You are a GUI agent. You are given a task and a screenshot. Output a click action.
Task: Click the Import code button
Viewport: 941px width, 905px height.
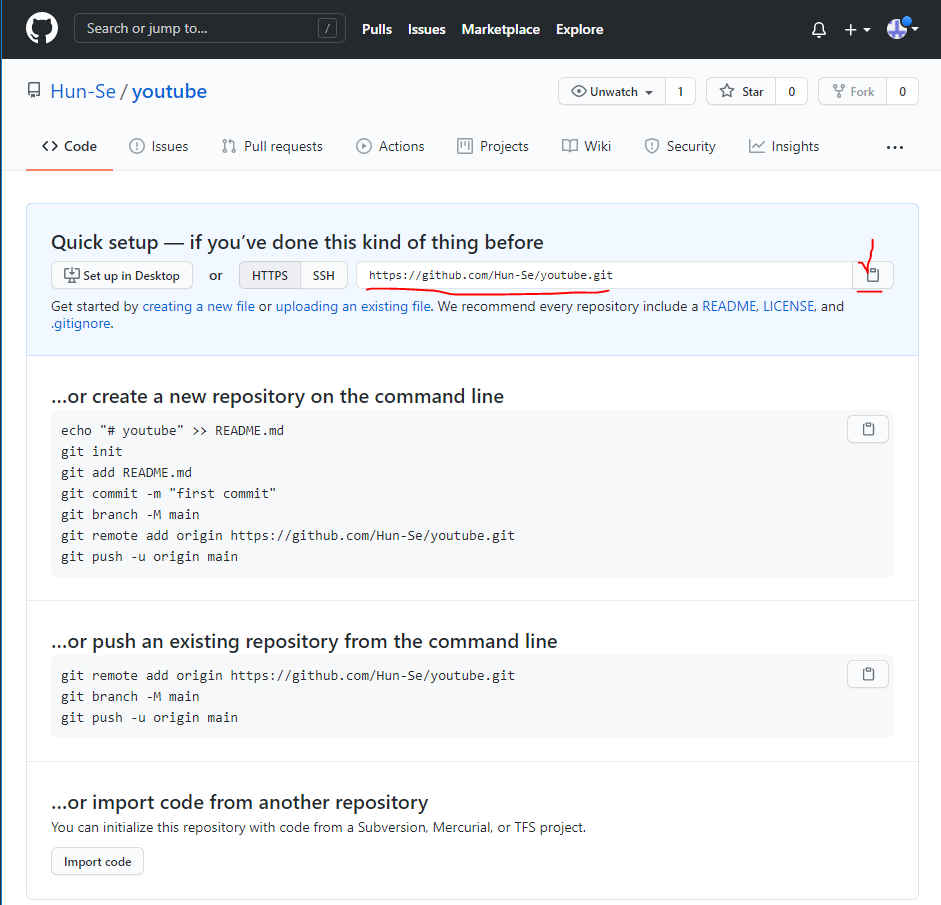(97, 862)
